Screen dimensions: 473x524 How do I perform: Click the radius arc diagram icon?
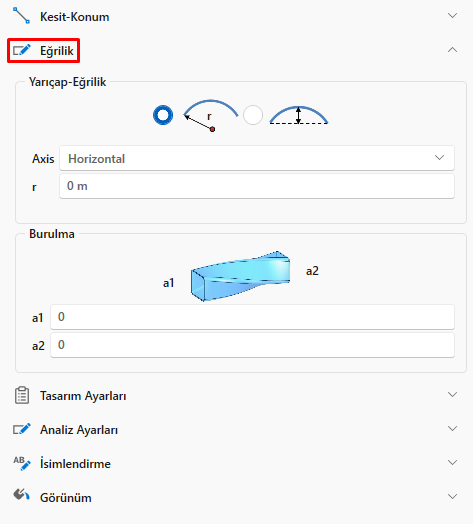tap(211, 116)
